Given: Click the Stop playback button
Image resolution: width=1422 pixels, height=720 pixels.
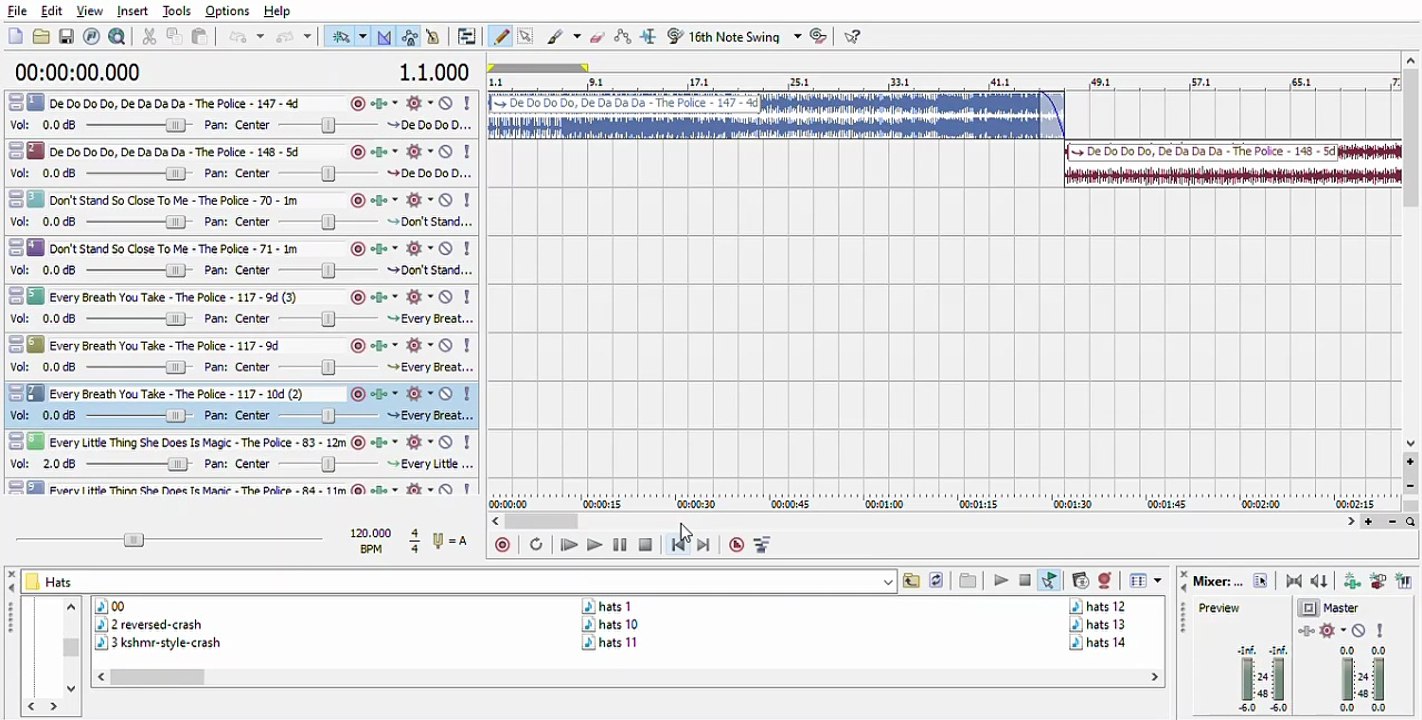Looking at the screenshot, I should click(x=645, y=544).
